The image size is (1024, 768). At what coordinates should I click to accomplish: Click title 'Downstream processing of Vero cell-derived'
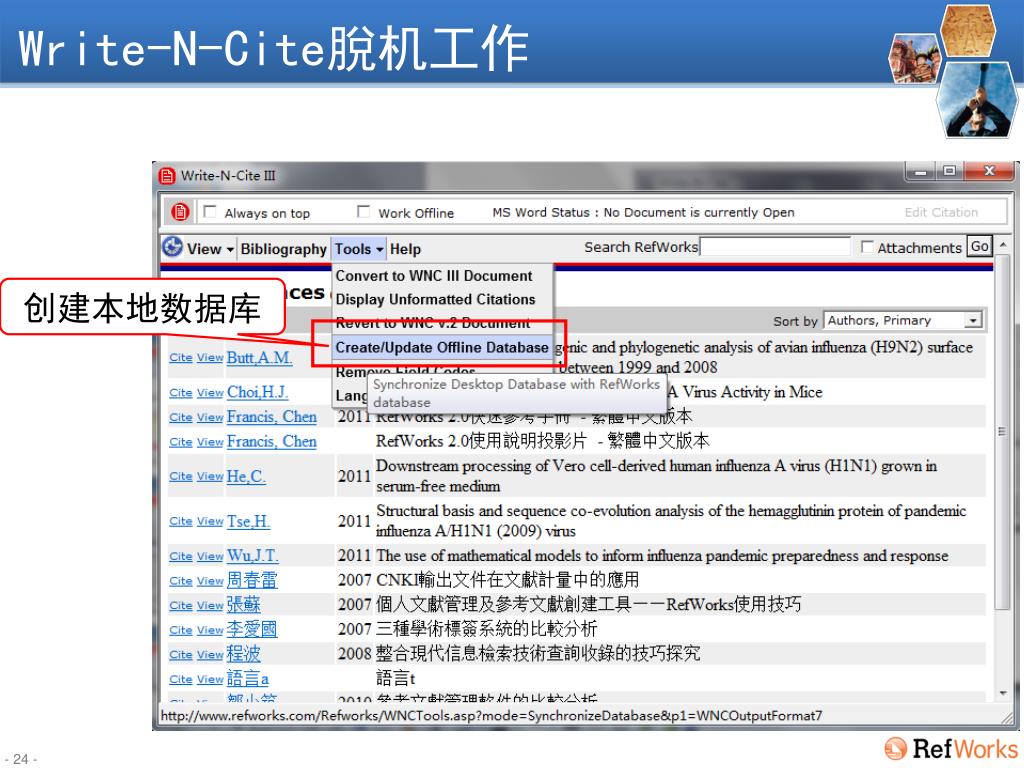(x=656, y=476)
